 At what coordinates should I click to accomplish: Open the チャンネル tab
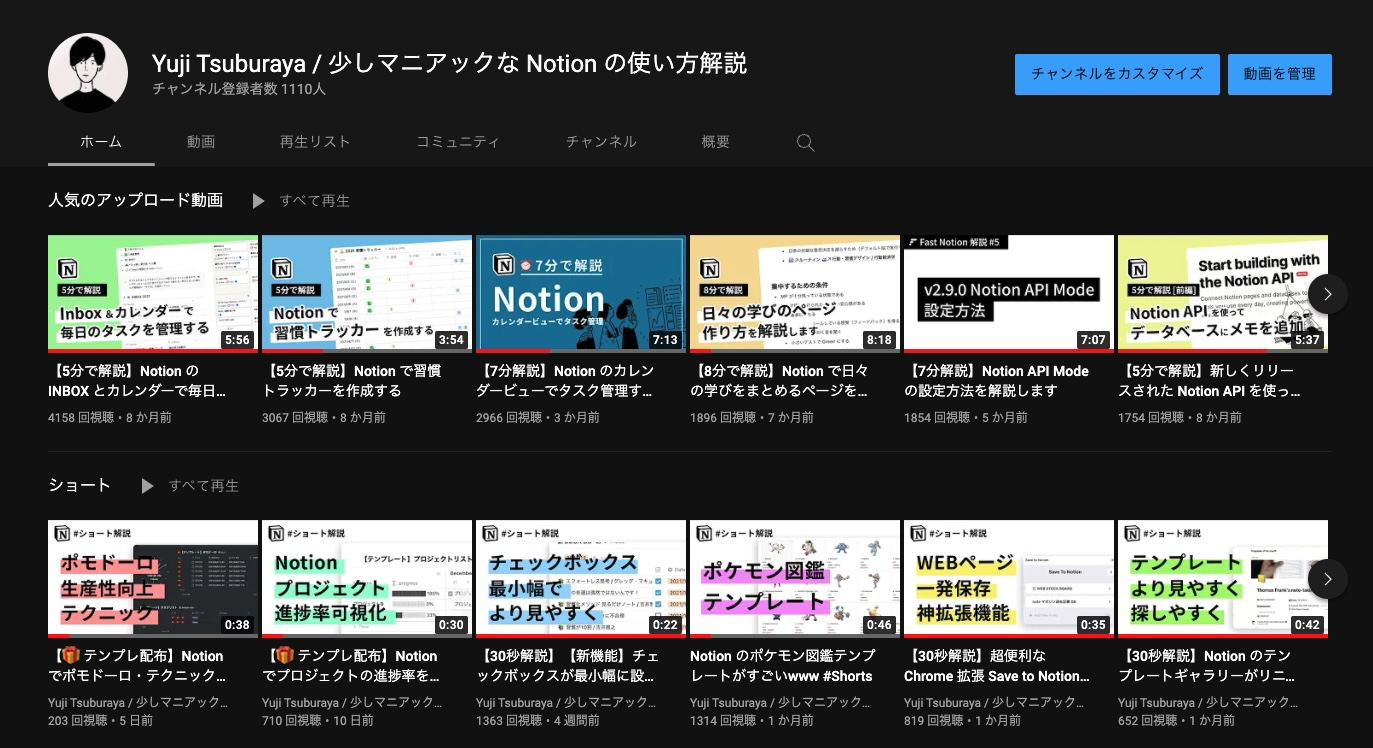601,142
